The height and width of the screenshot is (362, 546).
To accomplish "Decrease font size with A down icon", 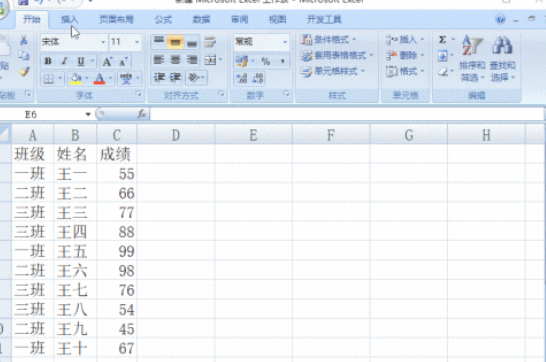I will pos(123,62).
